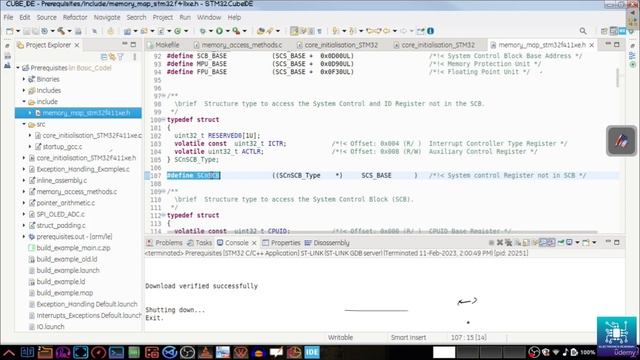Viewport: 640px width, 360px height.
Task: Open the Project menu
Action: pos(163,18)
